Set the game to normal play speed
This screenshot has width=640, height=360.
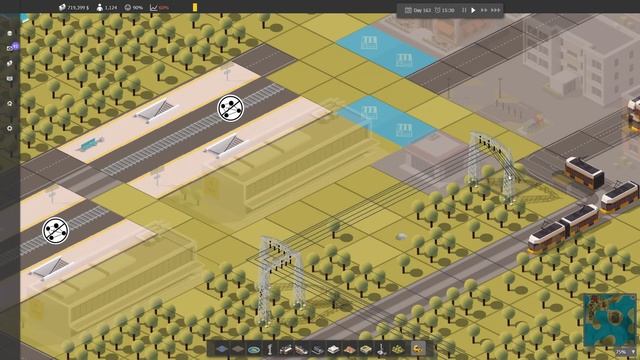tap(473, 10)
